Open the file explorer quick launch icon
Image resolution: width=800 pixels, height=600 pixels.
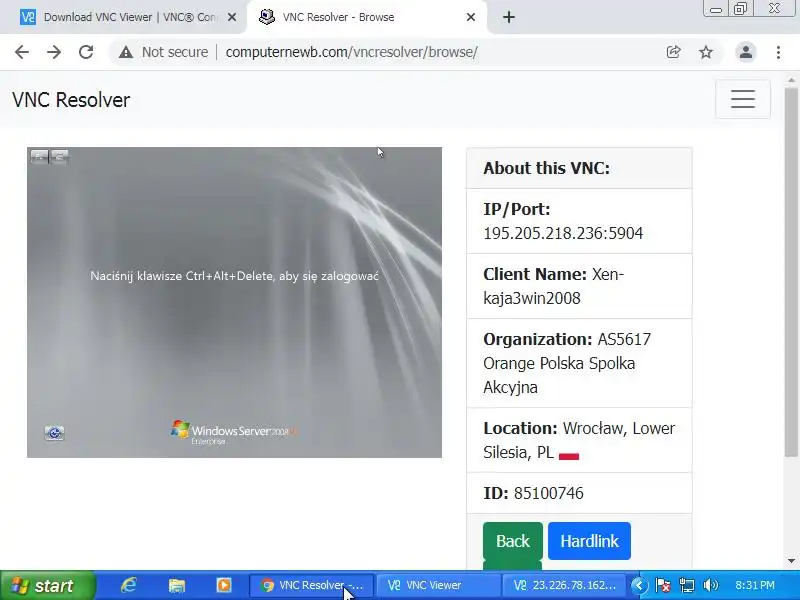tap(177, 585)
